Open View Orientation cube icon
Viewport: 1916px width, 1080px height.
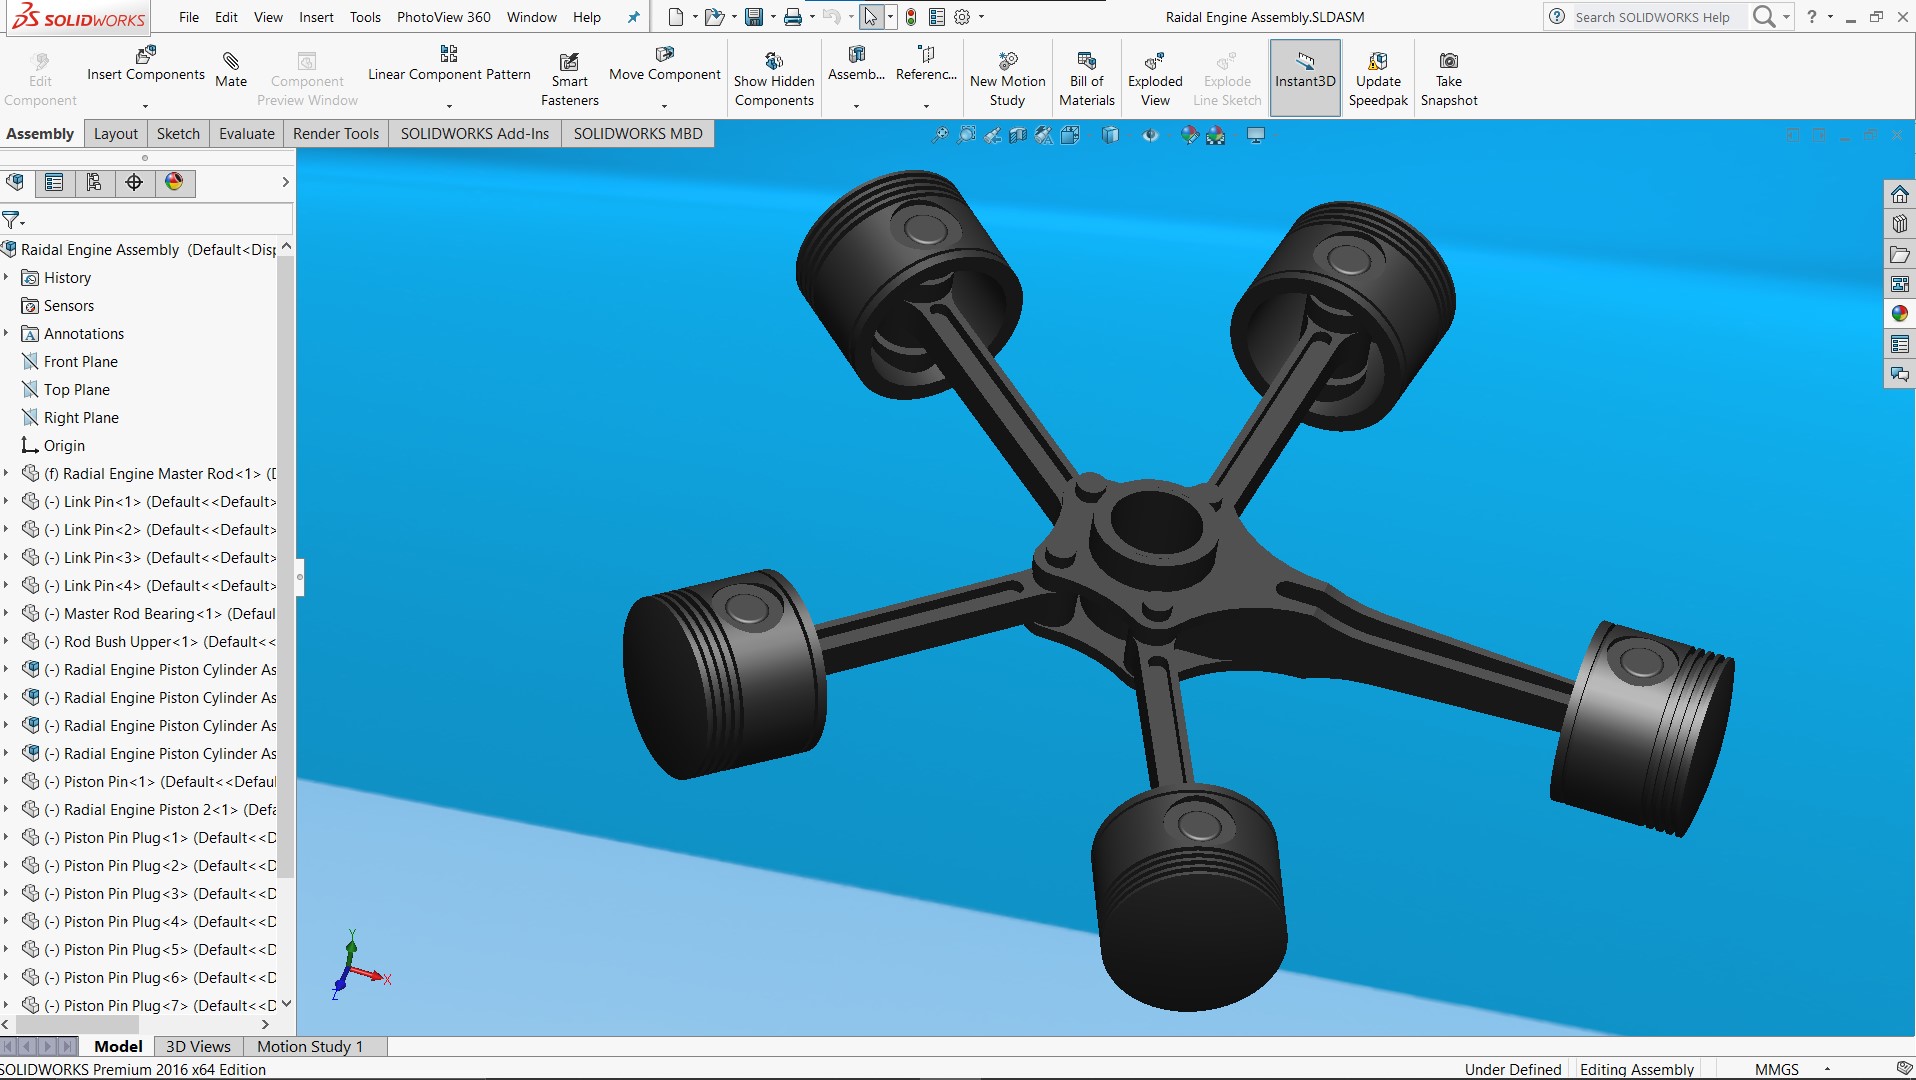point(1070,135)
